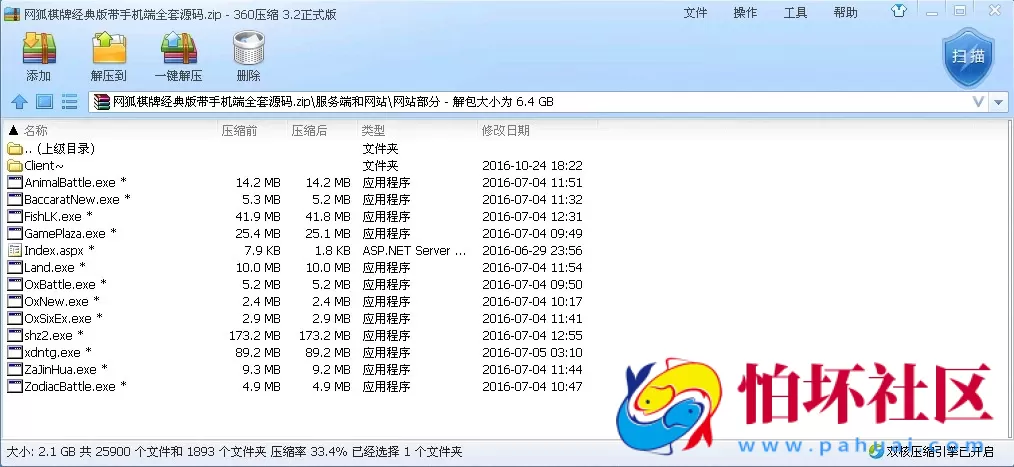Select the "OxNew.exe *" file name
Screen dimensions: 1014x467
pos(62,301)
